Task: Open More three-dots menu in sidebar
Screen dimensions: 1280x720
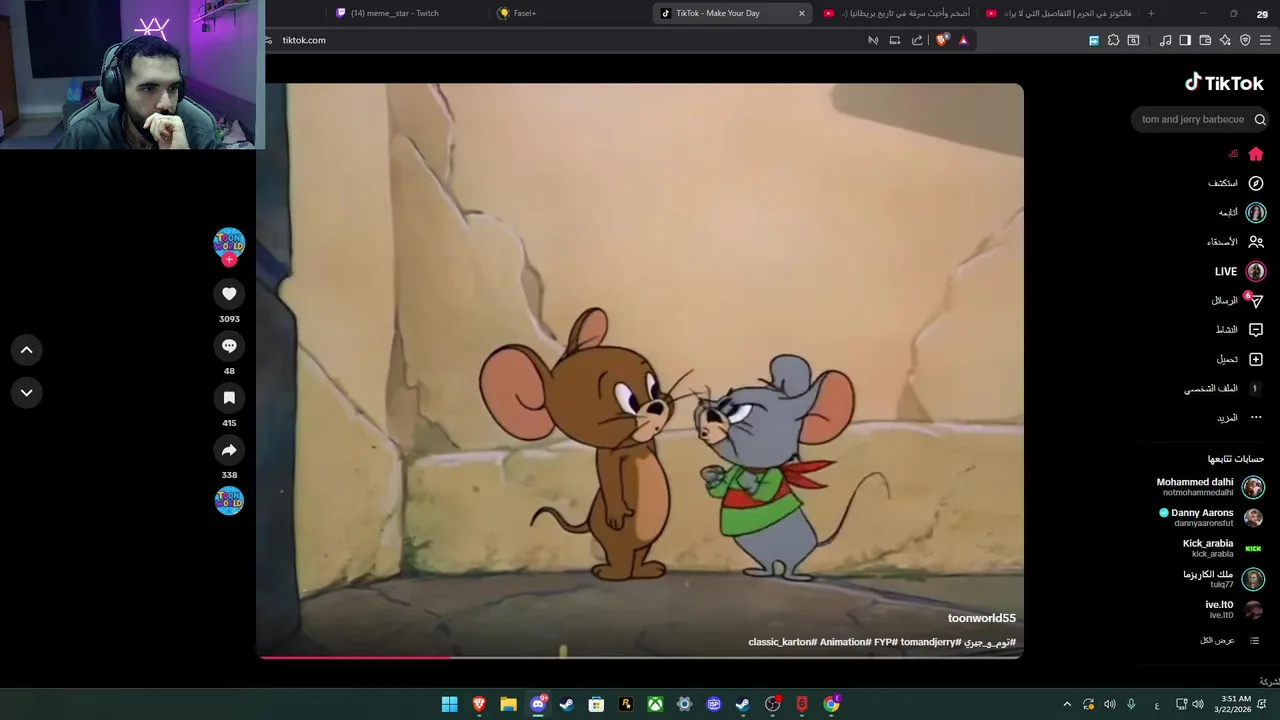Action: (1256, 418)
